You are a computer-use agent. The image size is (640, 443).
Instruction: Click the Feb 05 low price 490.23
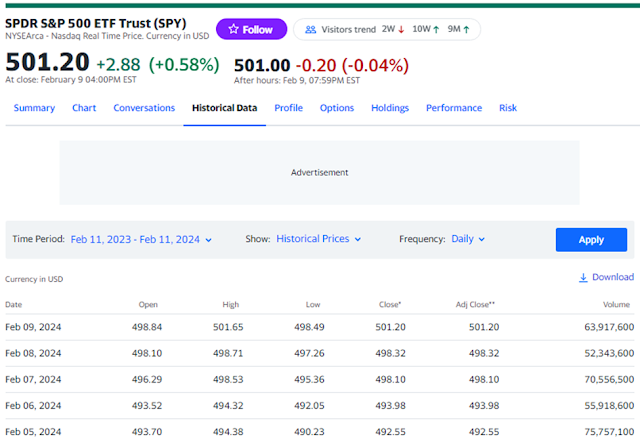[x=309, y=432]
